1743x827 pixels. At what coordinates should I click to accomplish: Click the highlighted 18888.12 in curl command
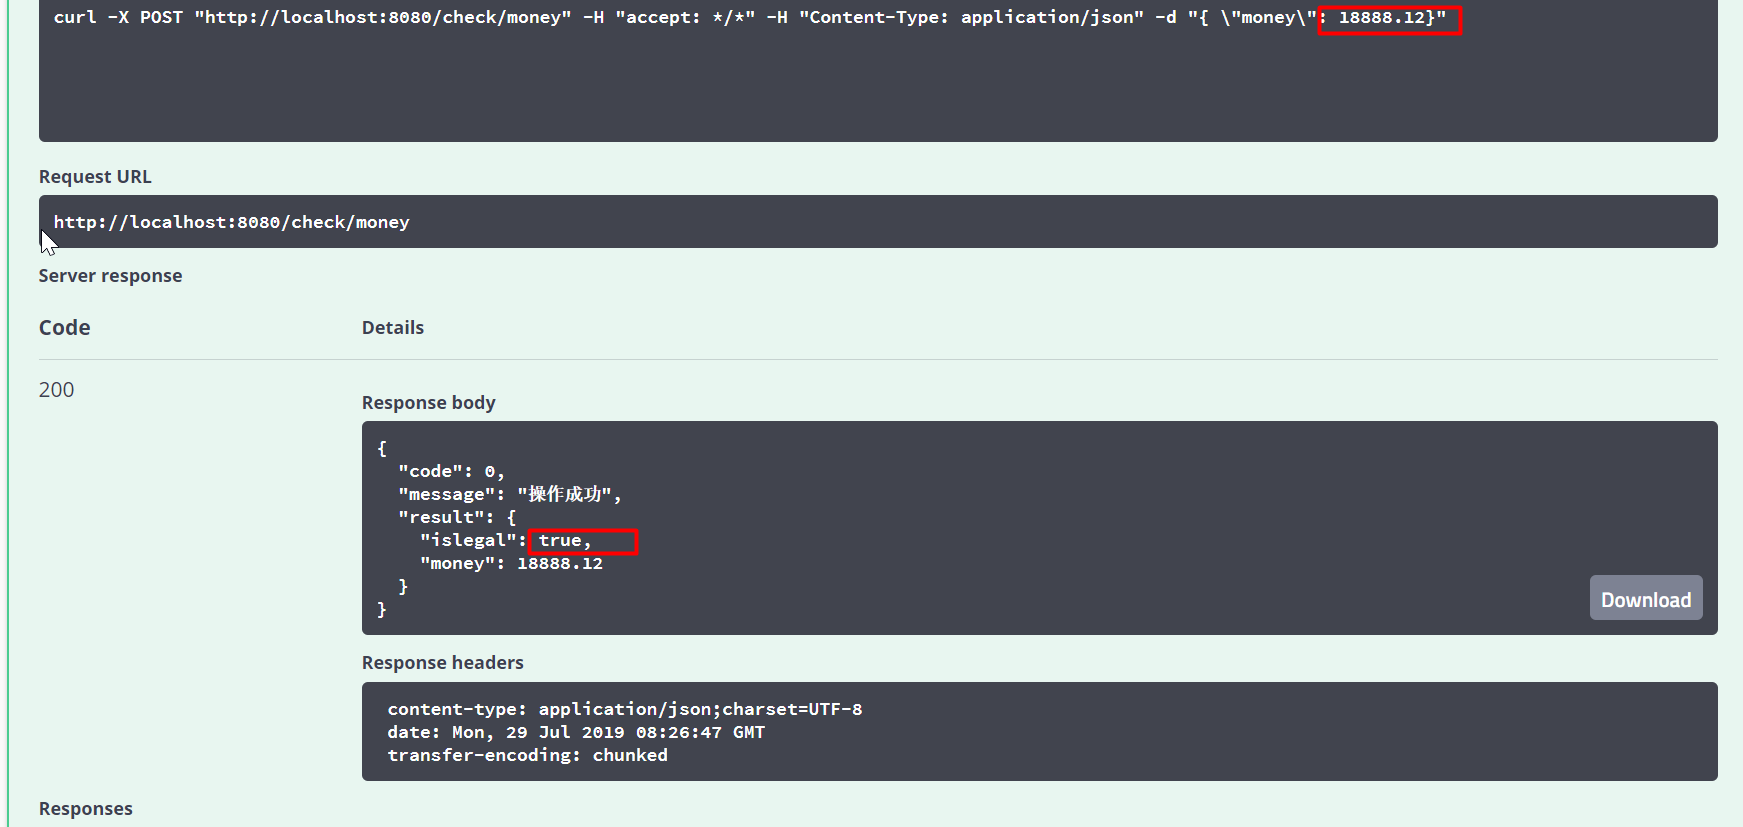[1388, 18]
